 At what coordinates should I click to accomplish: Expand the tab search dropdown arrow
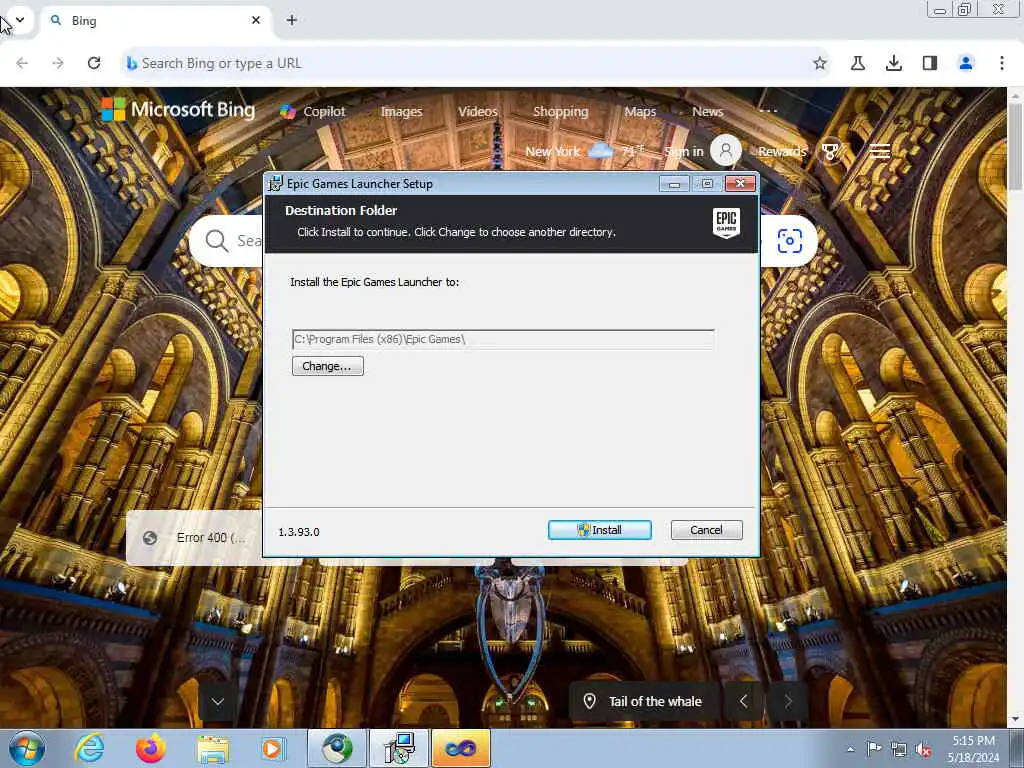[20, 20]
